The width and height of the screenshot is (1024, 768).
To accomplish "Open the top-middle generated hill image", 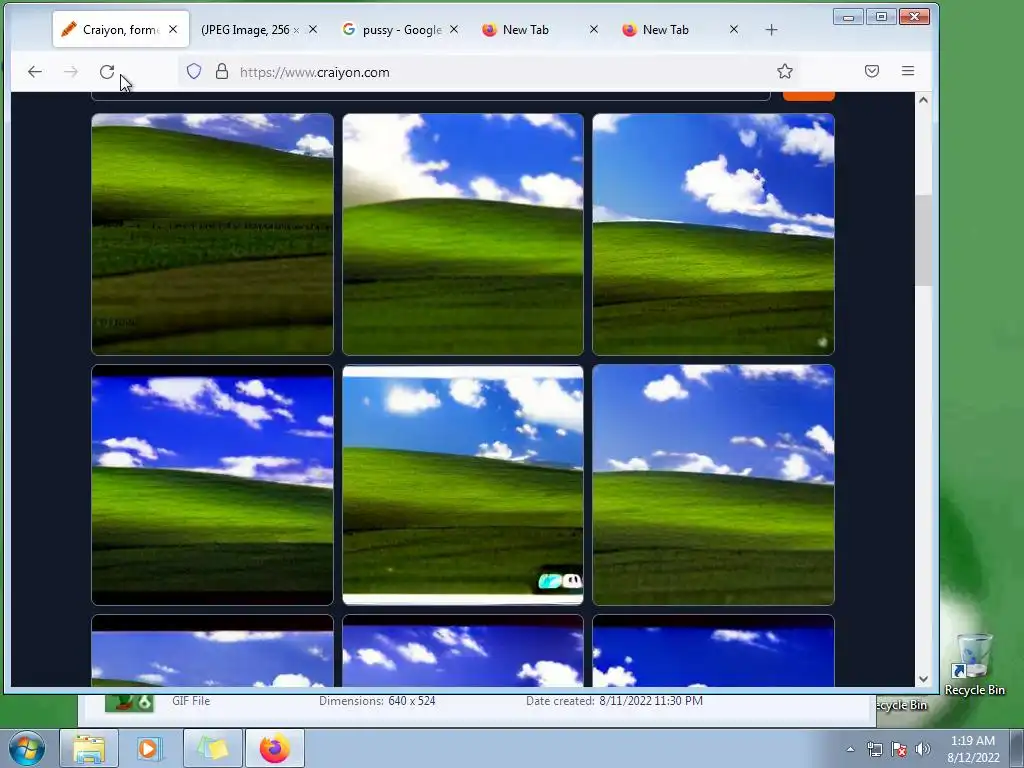I will [x=463, y=234].
